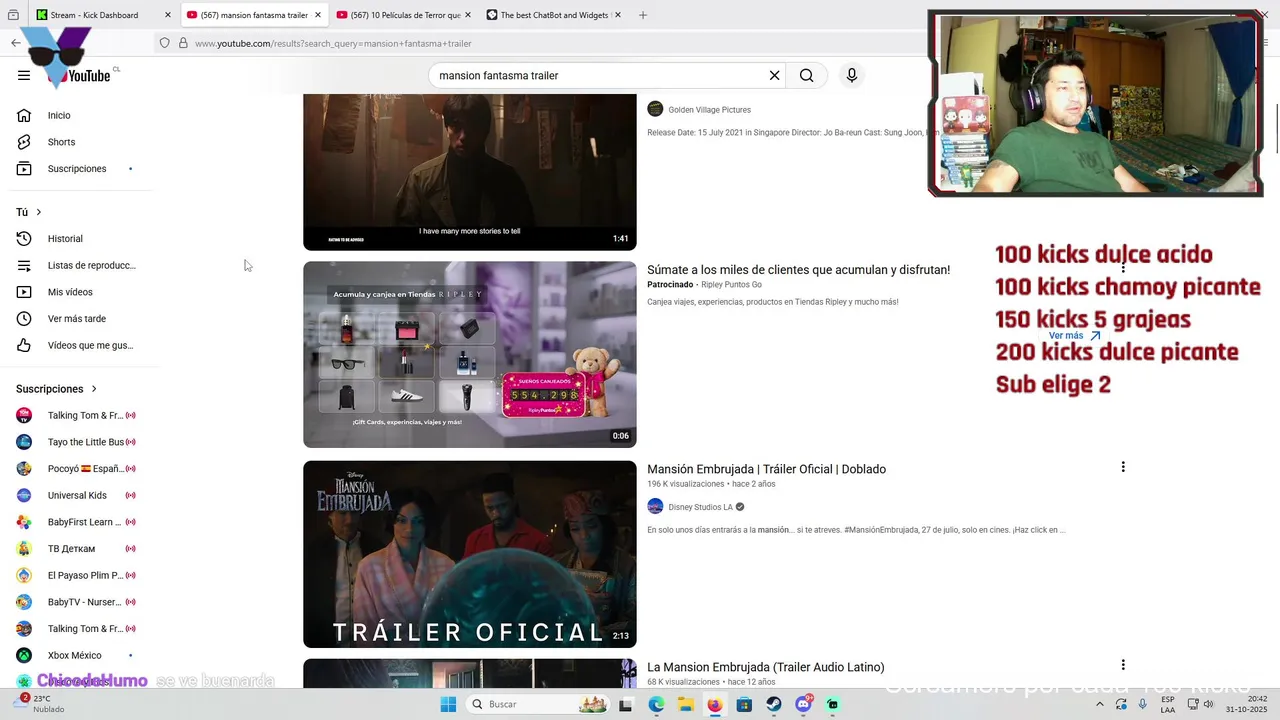
Task: Click the Windows taskbar Buscar search box
Action: 538,704
